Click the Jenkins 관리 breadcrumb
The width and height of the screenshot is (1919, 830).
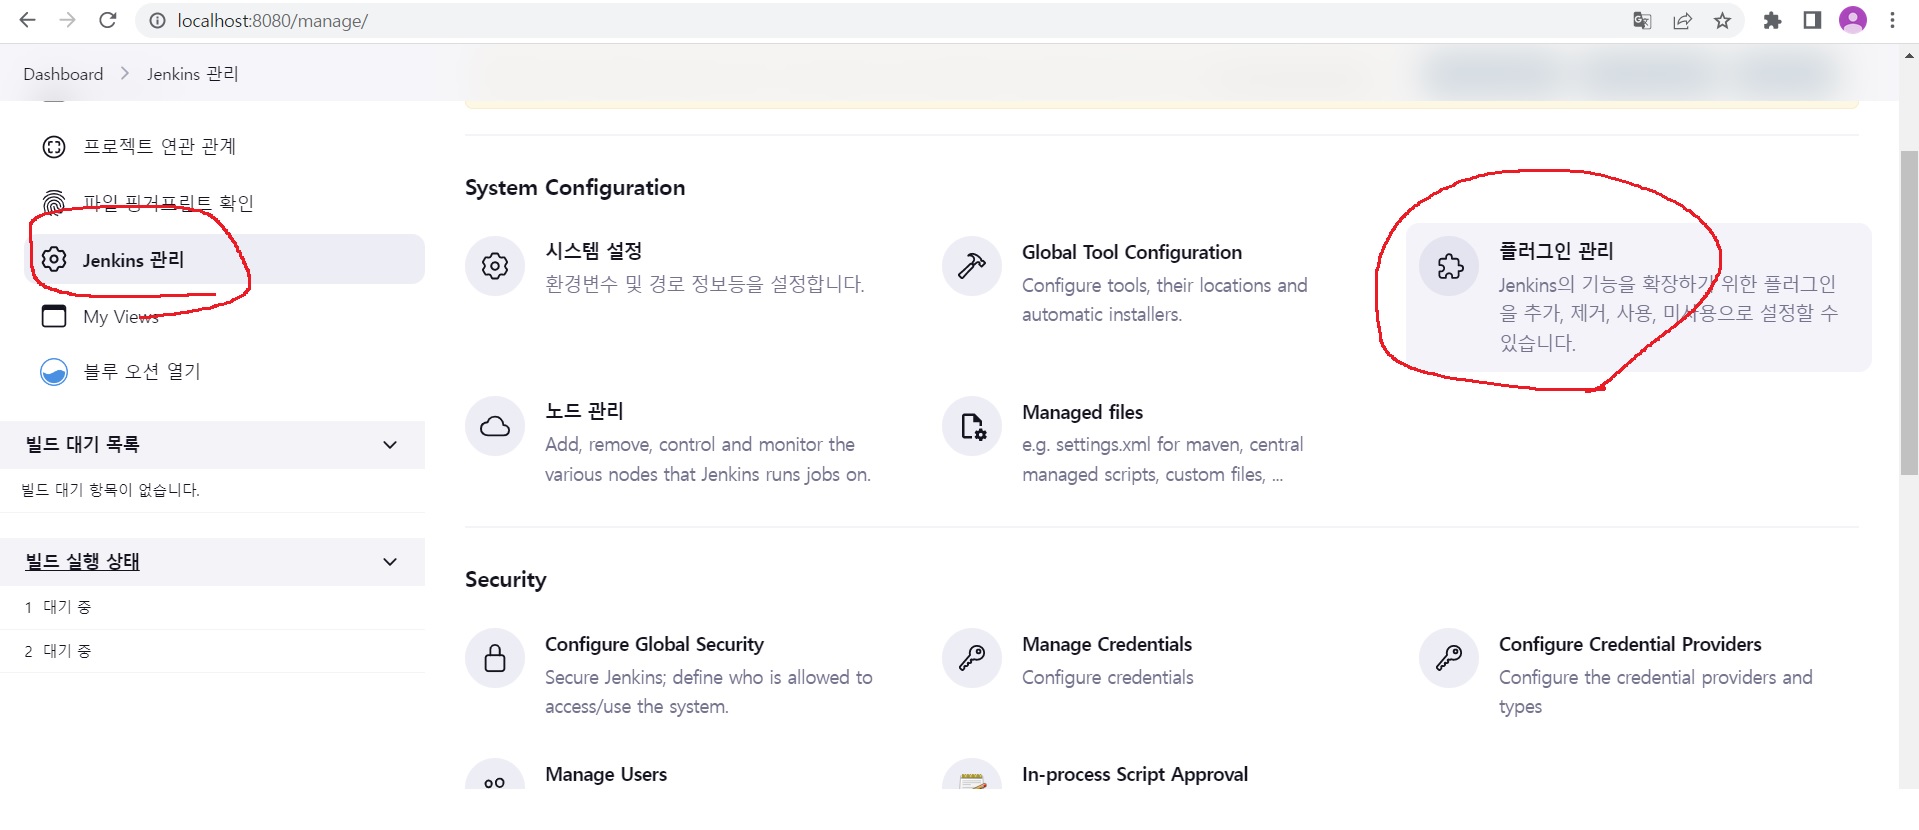coord(192,74)
